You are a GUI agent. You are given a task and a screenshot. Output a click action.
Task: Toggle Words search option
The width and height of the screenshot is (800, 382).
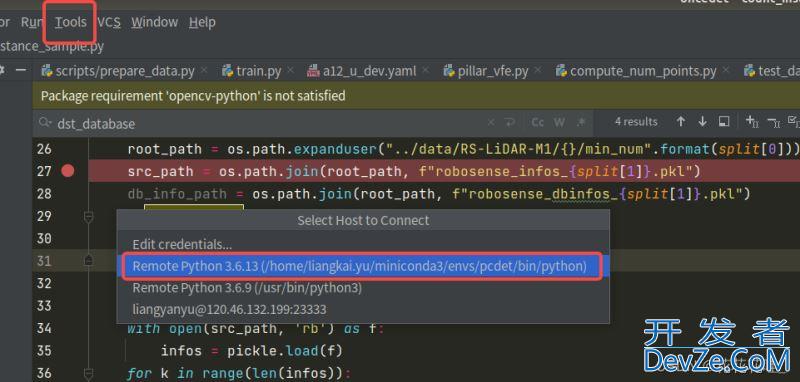[x=559, y=122]
